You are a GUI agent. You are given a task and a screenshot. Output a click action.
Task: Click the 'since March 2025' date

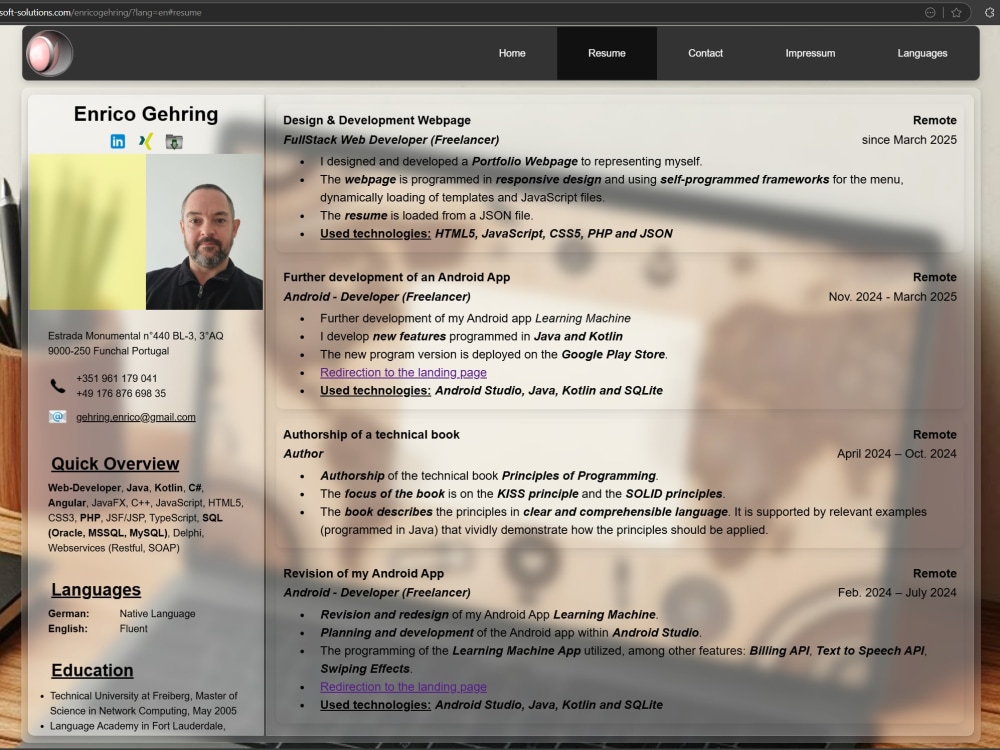click(x=909, y=140)
